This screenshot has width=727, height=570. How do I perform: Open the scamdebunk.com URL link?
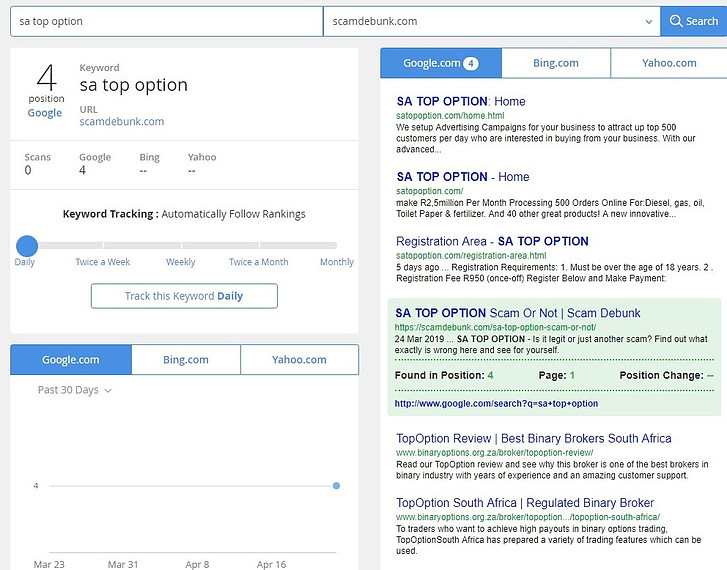121,122
